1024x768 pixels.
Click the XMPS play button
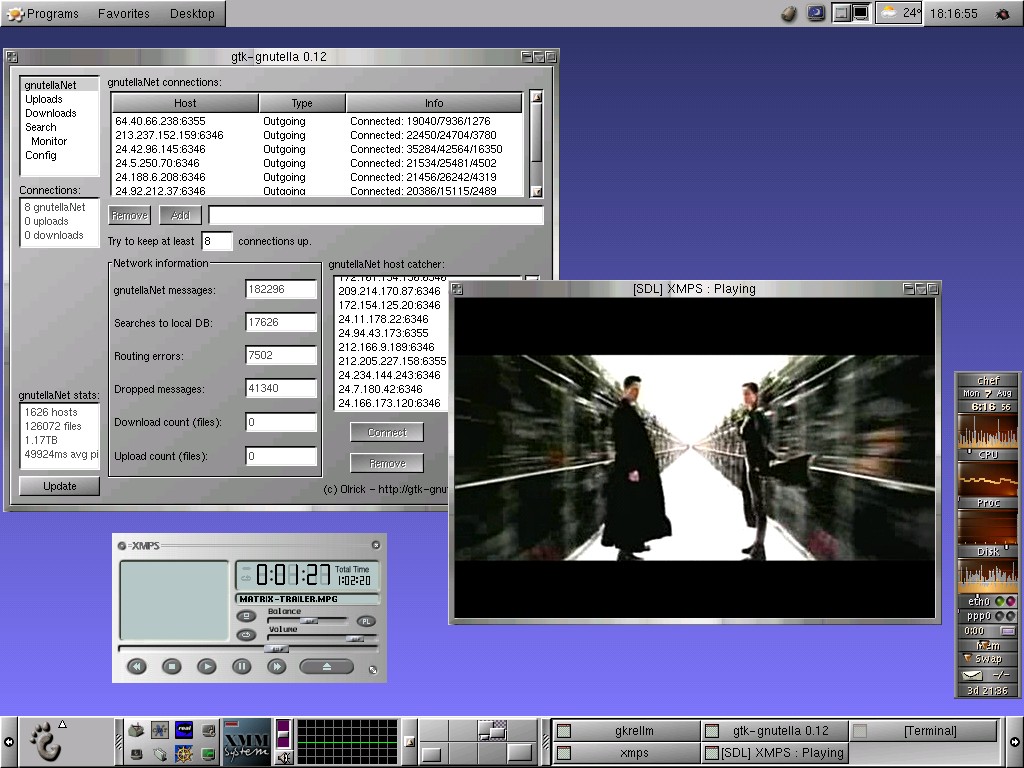pos(206,666)
